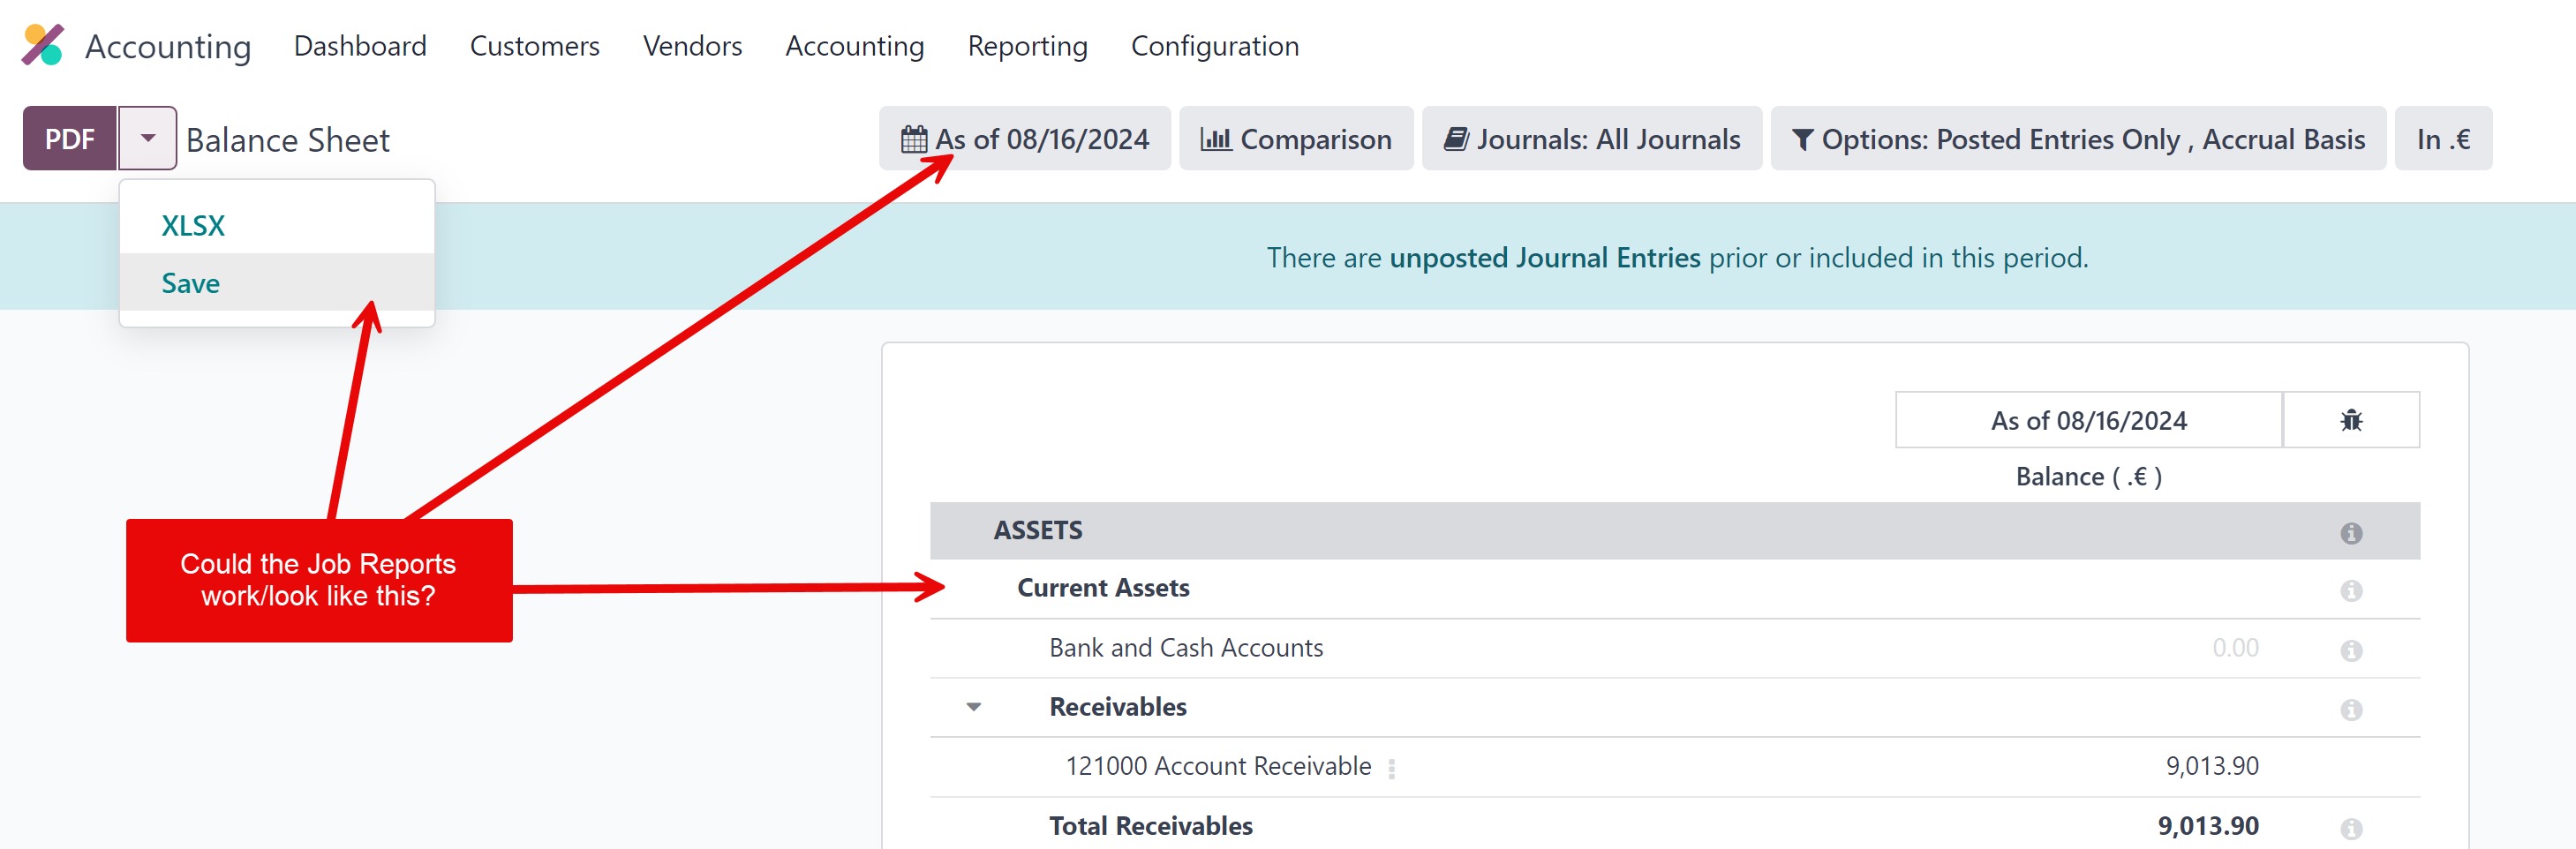Viewport: 2576px width, 849px height.
Task: Click info icon beside Total Receivables
Action: pyautogui.click(x=2350, y=829)
